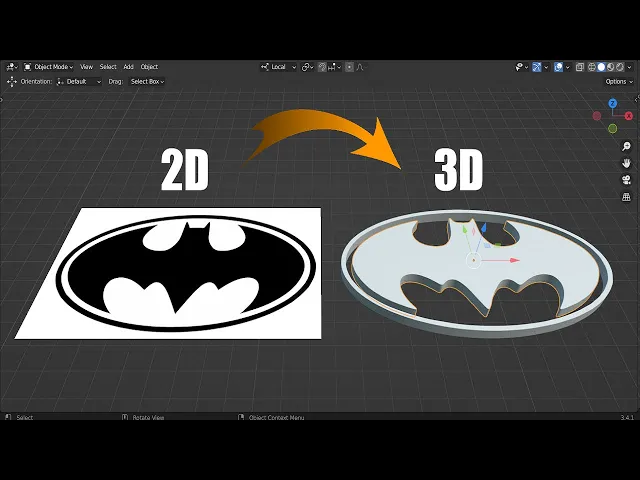This screenshot has width=640, height=480.
Task: Open the Object menu
Action: 149,67
